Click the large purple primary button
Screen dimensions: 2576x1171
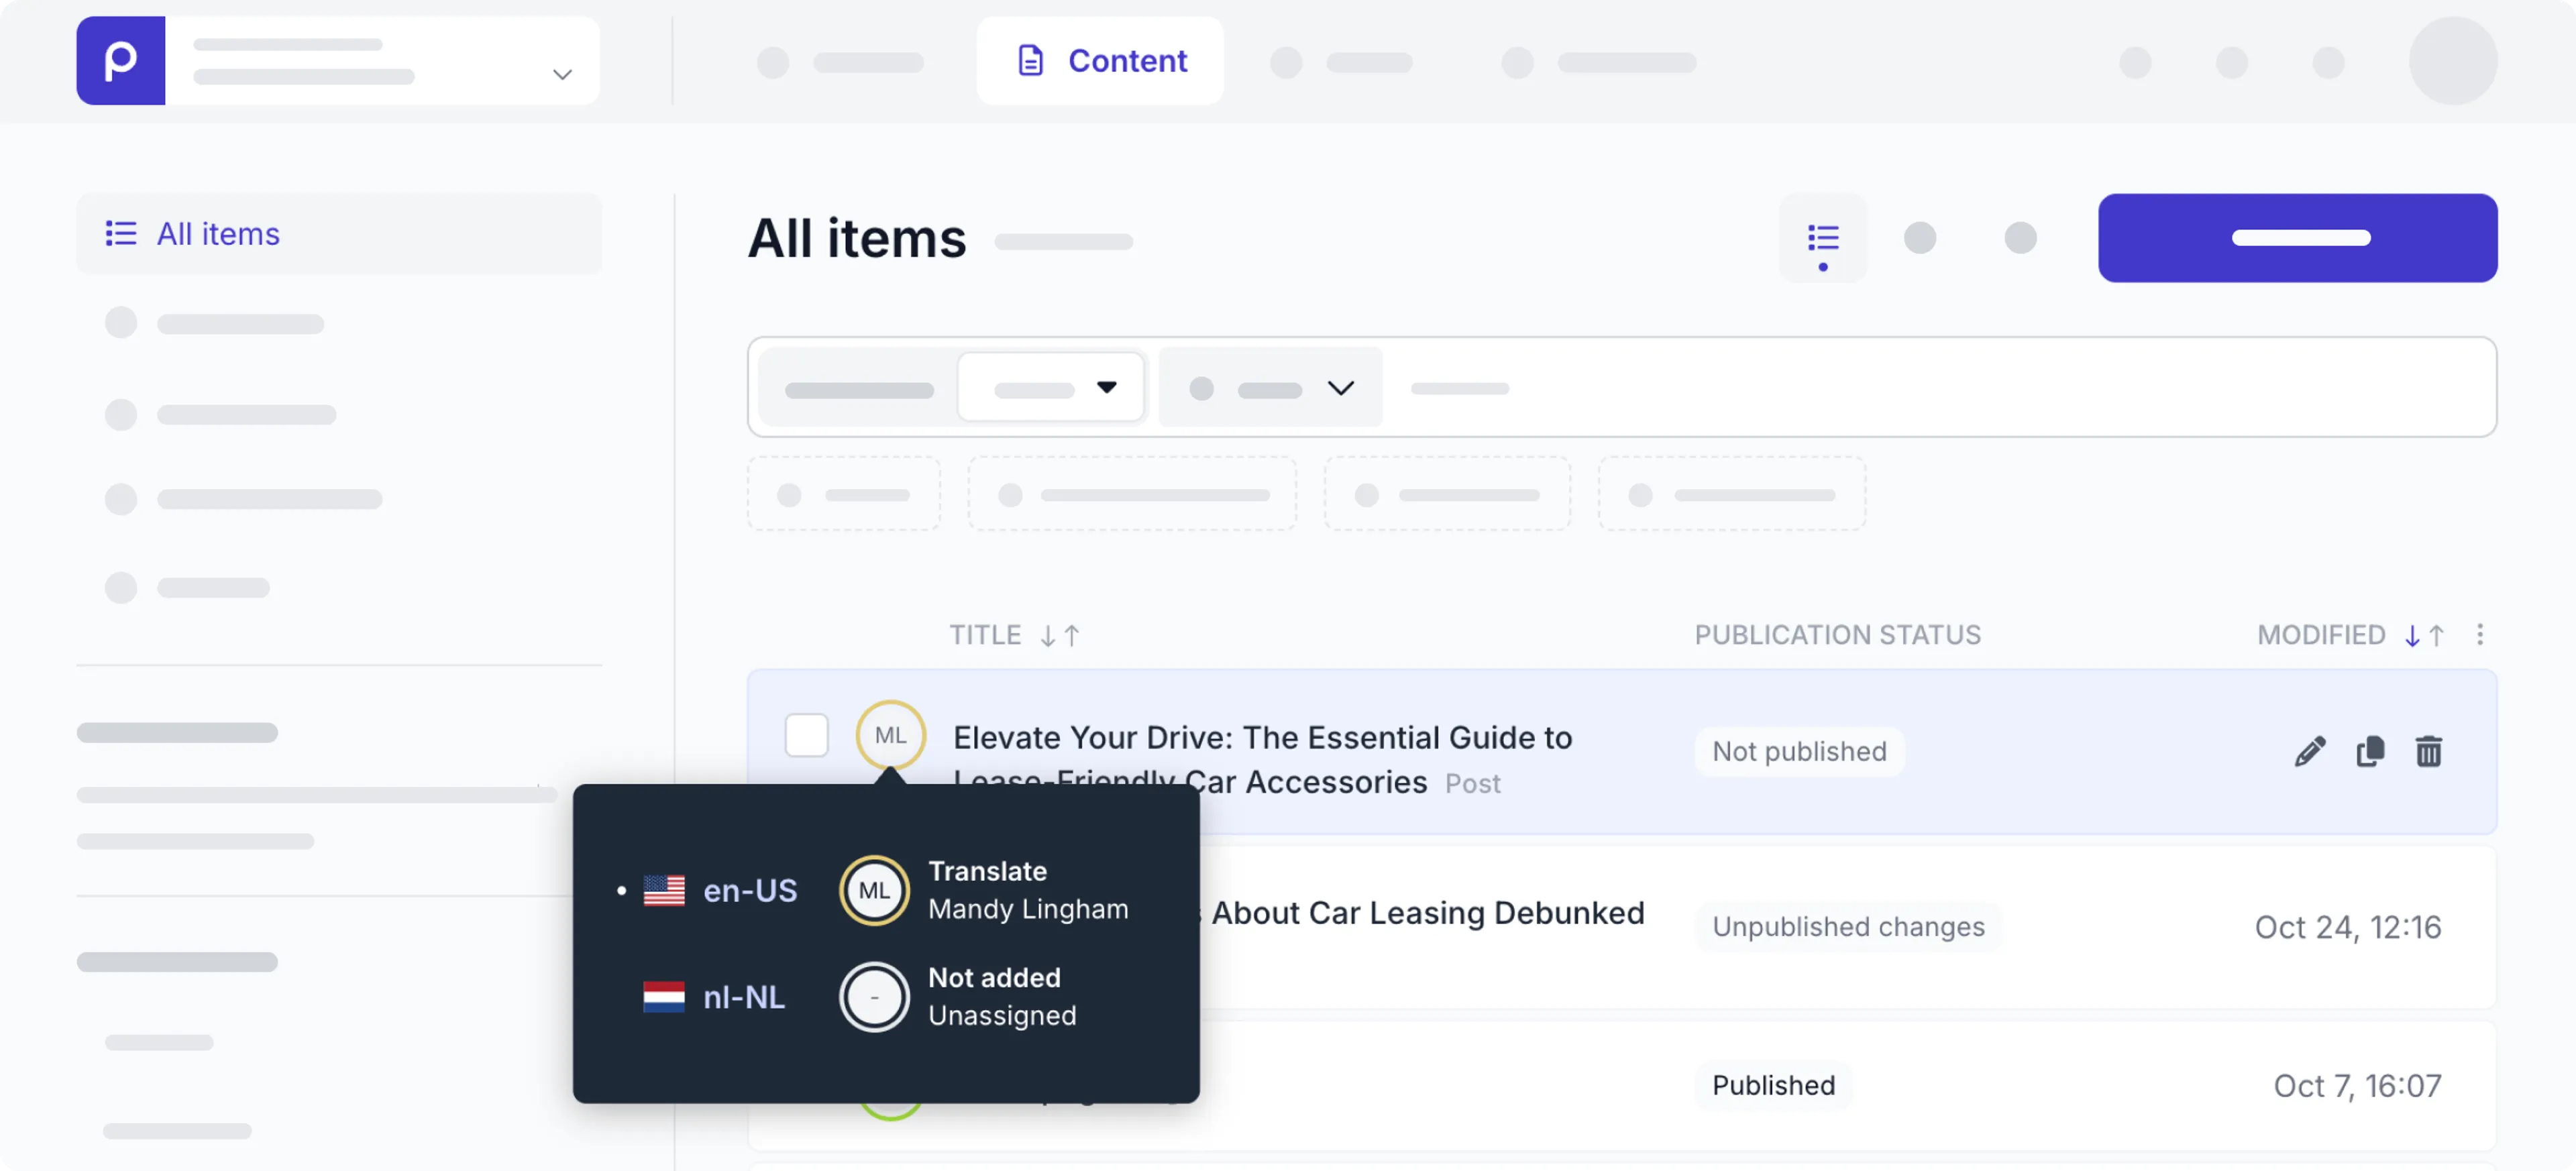coord(2297,238)
